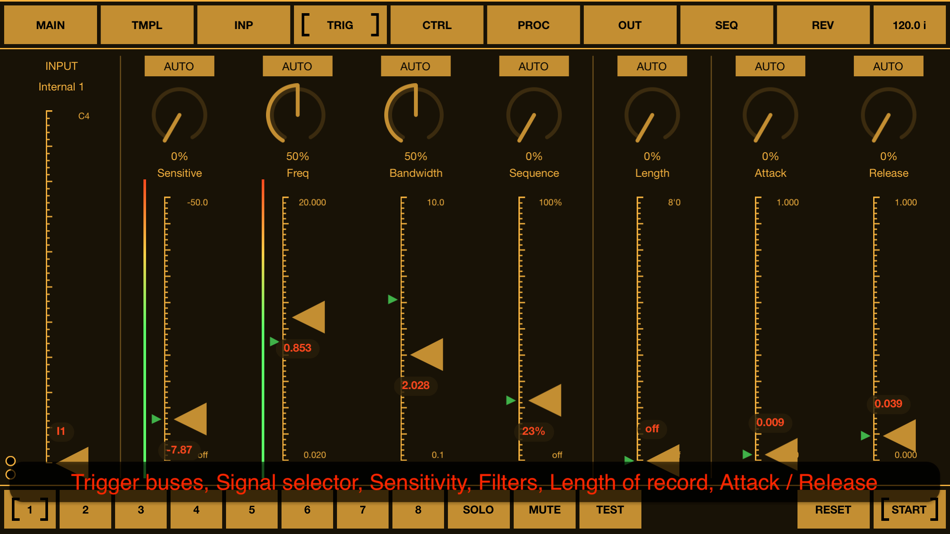
Task: Switch to the REV tab
Action: tap(823, 25)
